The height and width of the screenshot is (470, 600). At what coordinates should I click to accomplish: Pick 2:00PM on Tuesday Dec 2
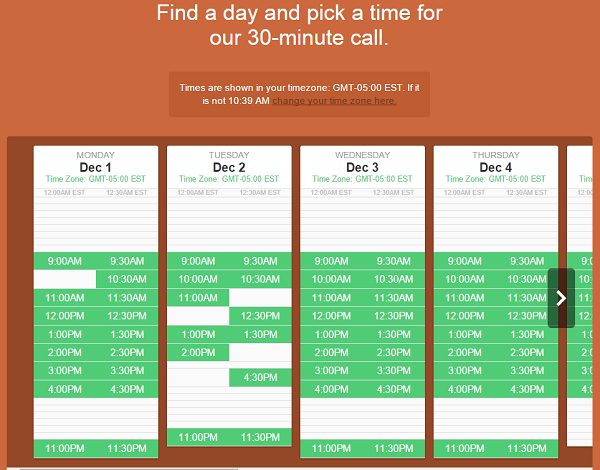(x=198, y=352)
